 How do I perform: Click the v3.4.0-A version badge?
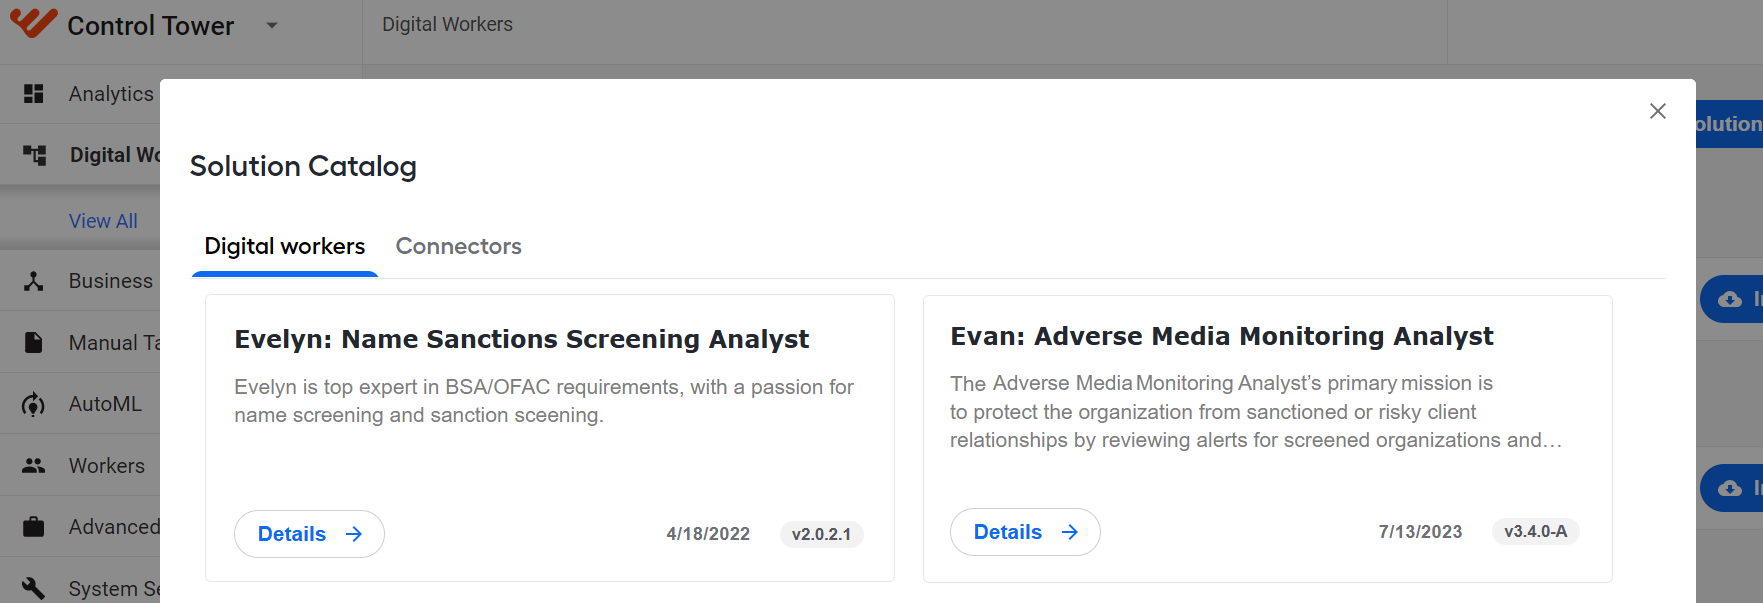(x=1535, y=531)
